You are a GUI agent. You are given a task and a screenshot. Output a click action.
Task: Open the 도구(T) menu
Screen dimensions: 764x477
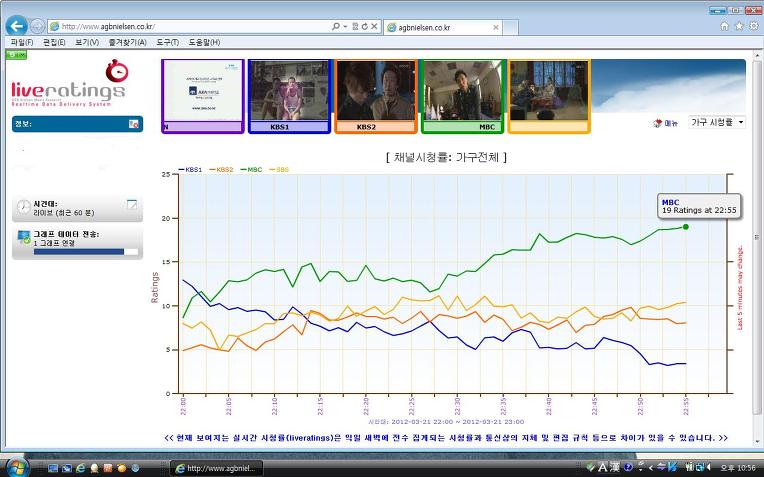pyautogui.click(x=167, y=42)
